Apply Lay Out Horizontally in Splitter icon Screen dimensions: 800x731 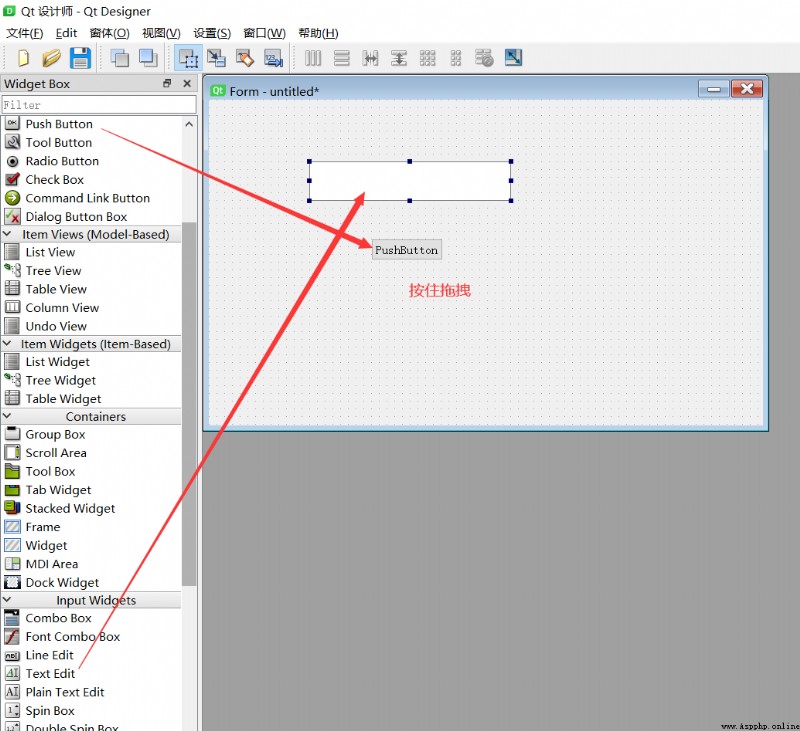[x=370, y=58]
